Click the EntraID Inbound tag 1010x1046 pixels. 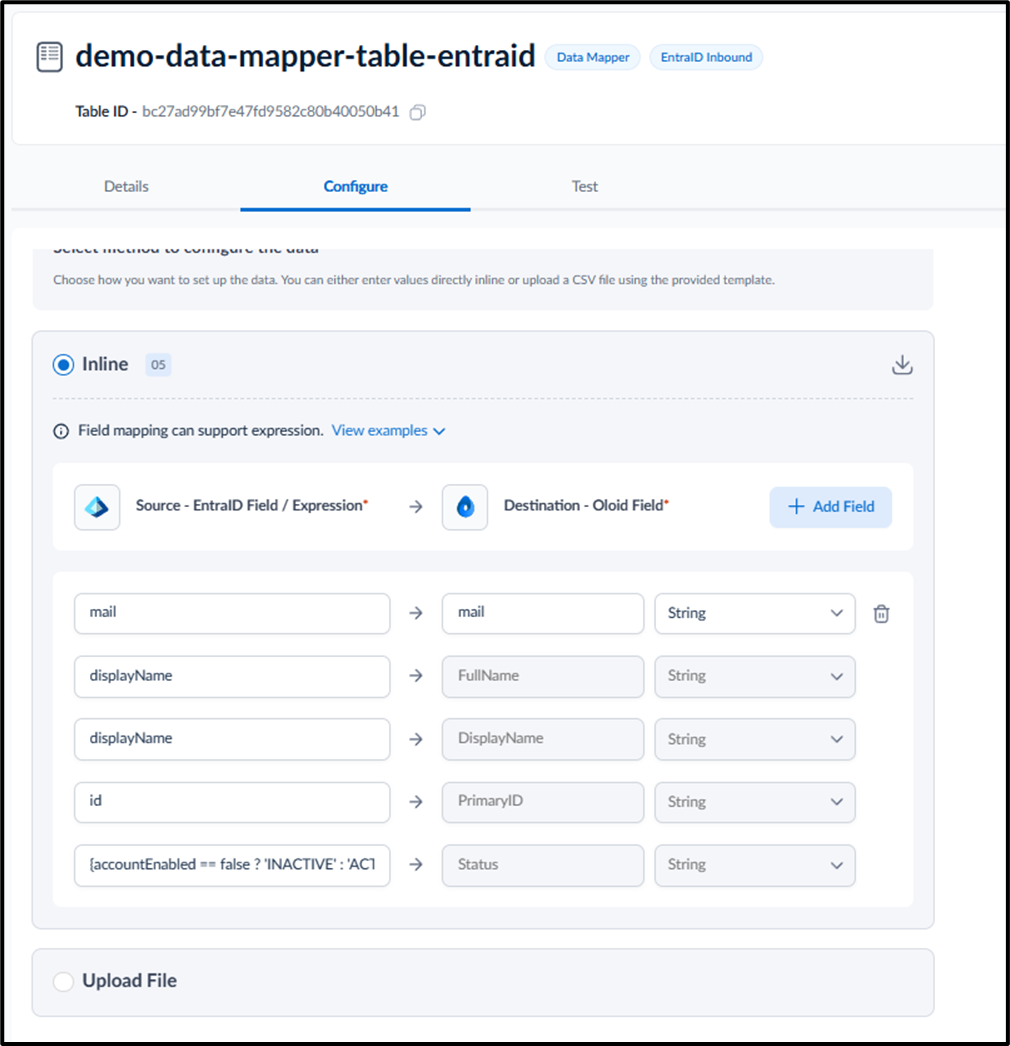click(x=706, y=57)
